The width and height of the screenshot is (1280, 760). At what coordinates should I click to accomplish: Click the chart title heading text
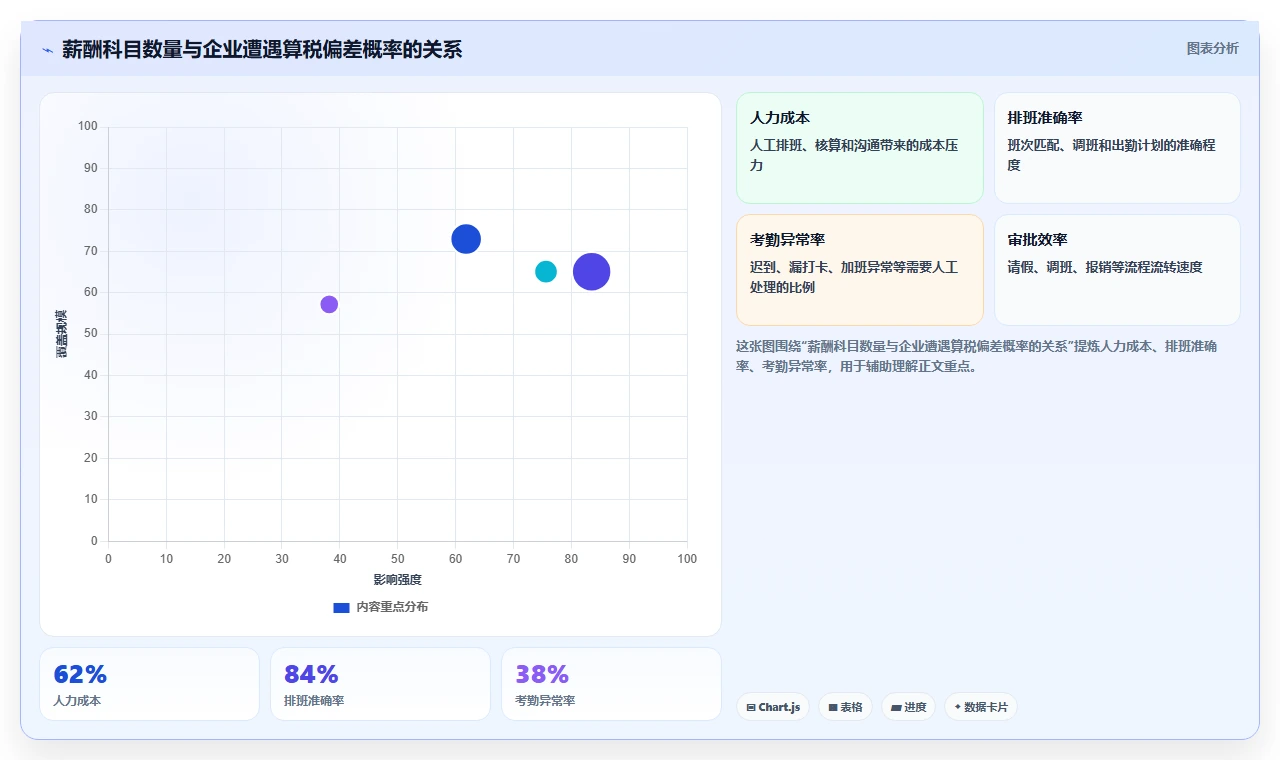point(262,49)
